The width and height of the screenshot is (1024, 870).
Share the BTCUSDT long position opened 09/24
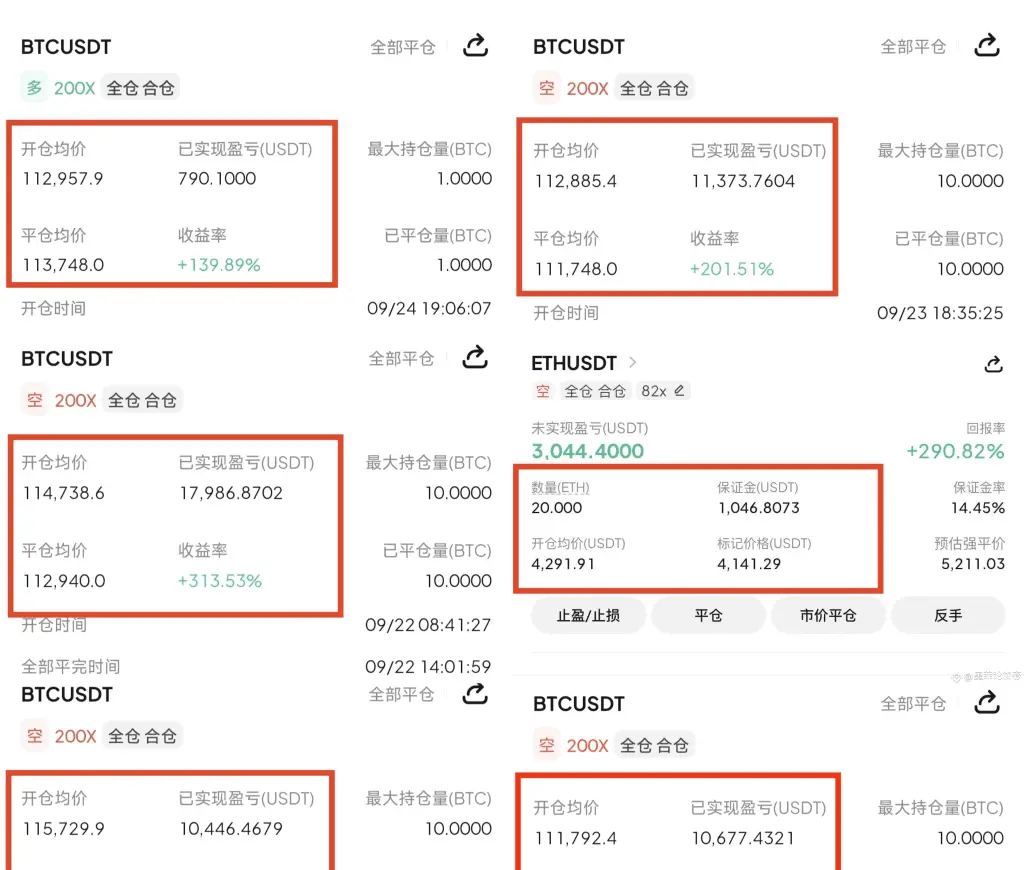475,46
